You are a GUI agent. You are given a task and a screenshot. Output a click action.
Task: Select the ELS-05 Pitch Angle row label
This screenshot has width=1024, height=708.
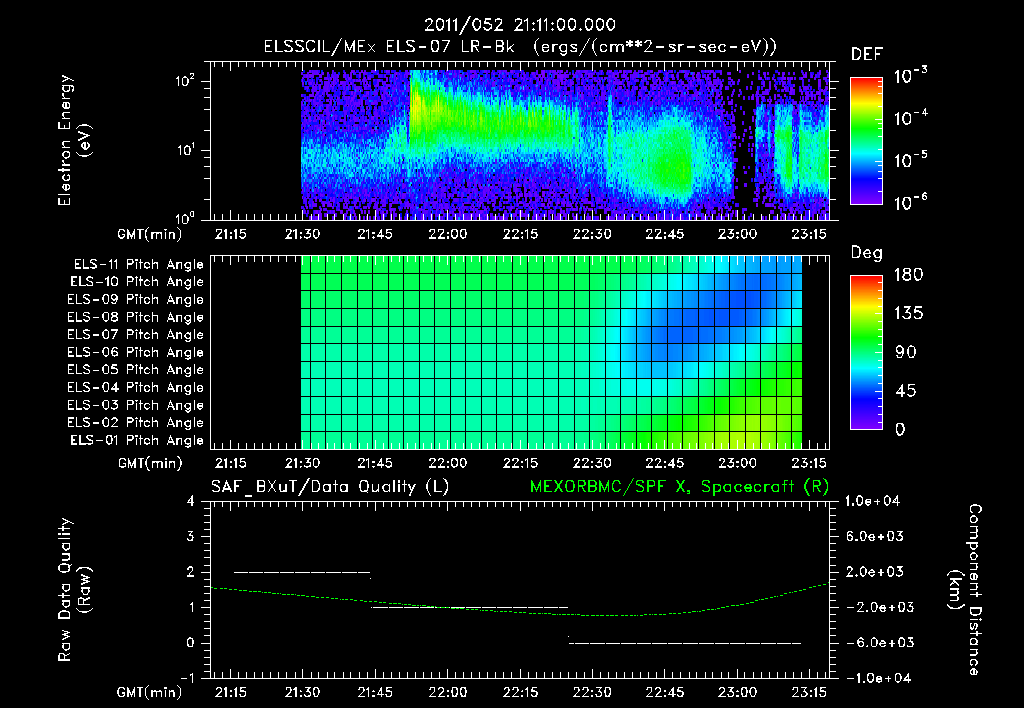(135, 370)
